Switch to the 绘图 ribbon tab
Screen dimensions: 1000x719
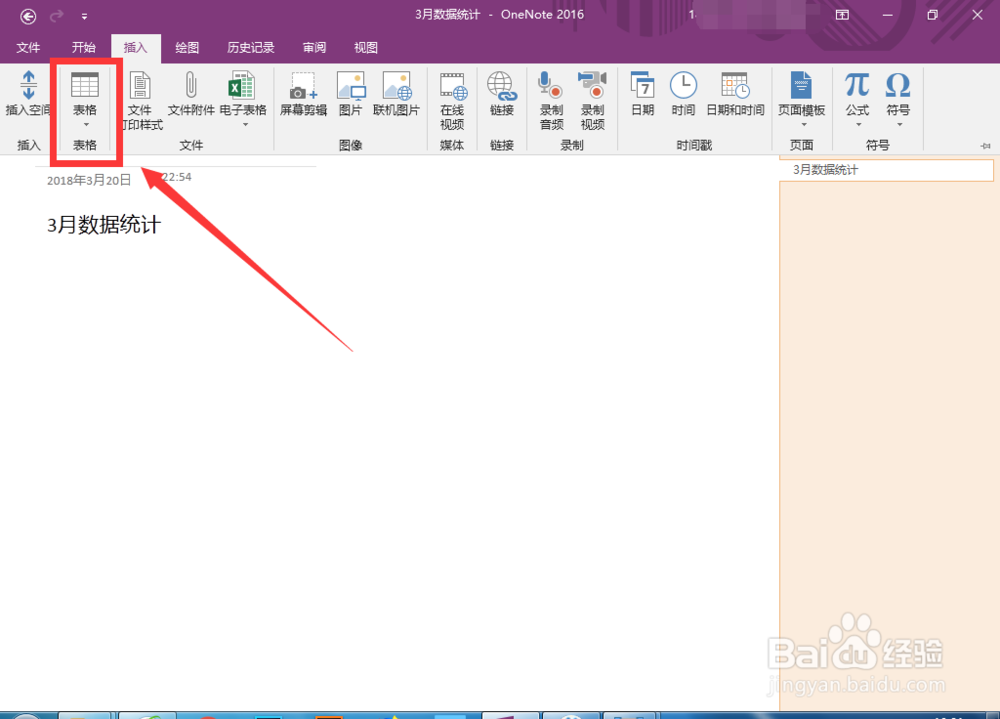pyautogui.click(x=186, y=47)
